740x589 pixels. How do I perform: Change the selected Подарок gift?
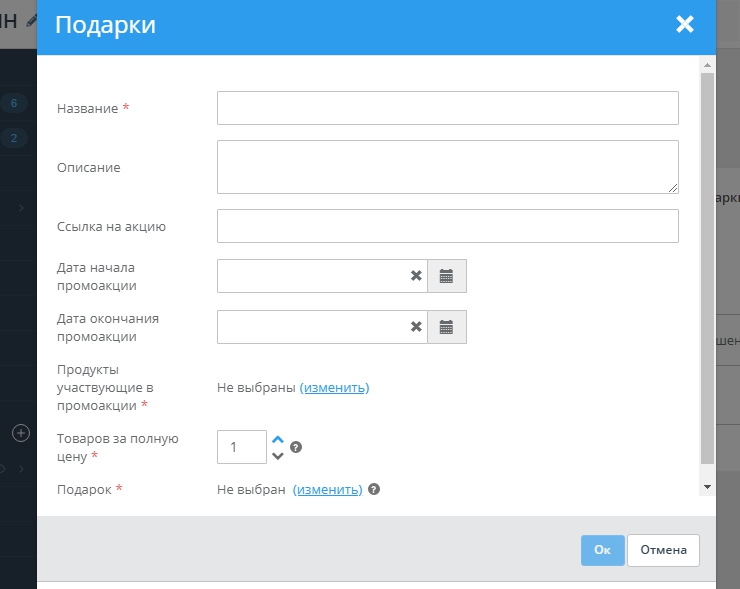click(327, 490)
